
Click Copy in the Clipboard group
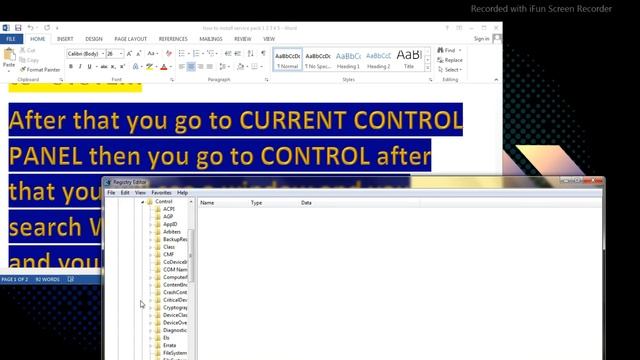[x=29, y=60]
